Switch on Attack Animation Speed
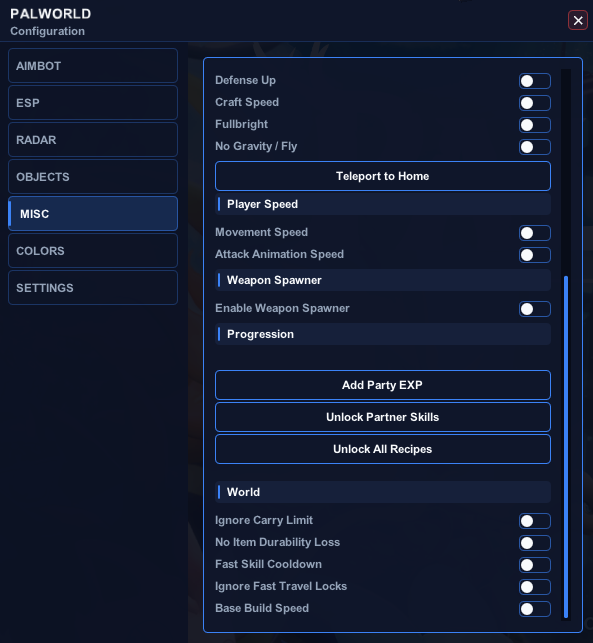Image resolution: width=593 pixels, height=643 pixels. click(534, 255)
